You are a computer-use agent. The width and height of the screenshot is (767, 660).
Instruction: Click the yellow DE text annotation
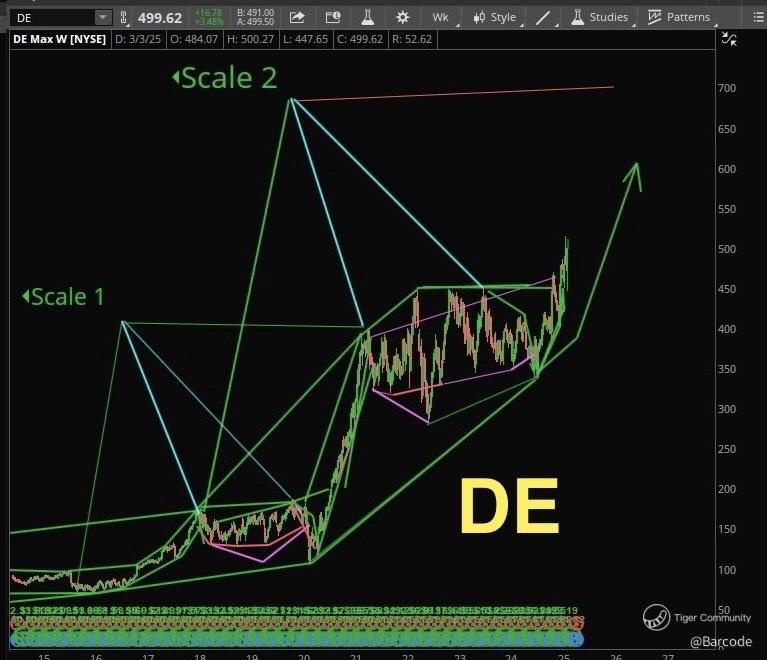click(x=509, y=505)
